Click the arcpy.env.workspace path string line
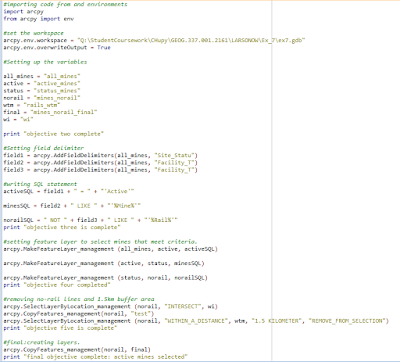 coord(154,40)
